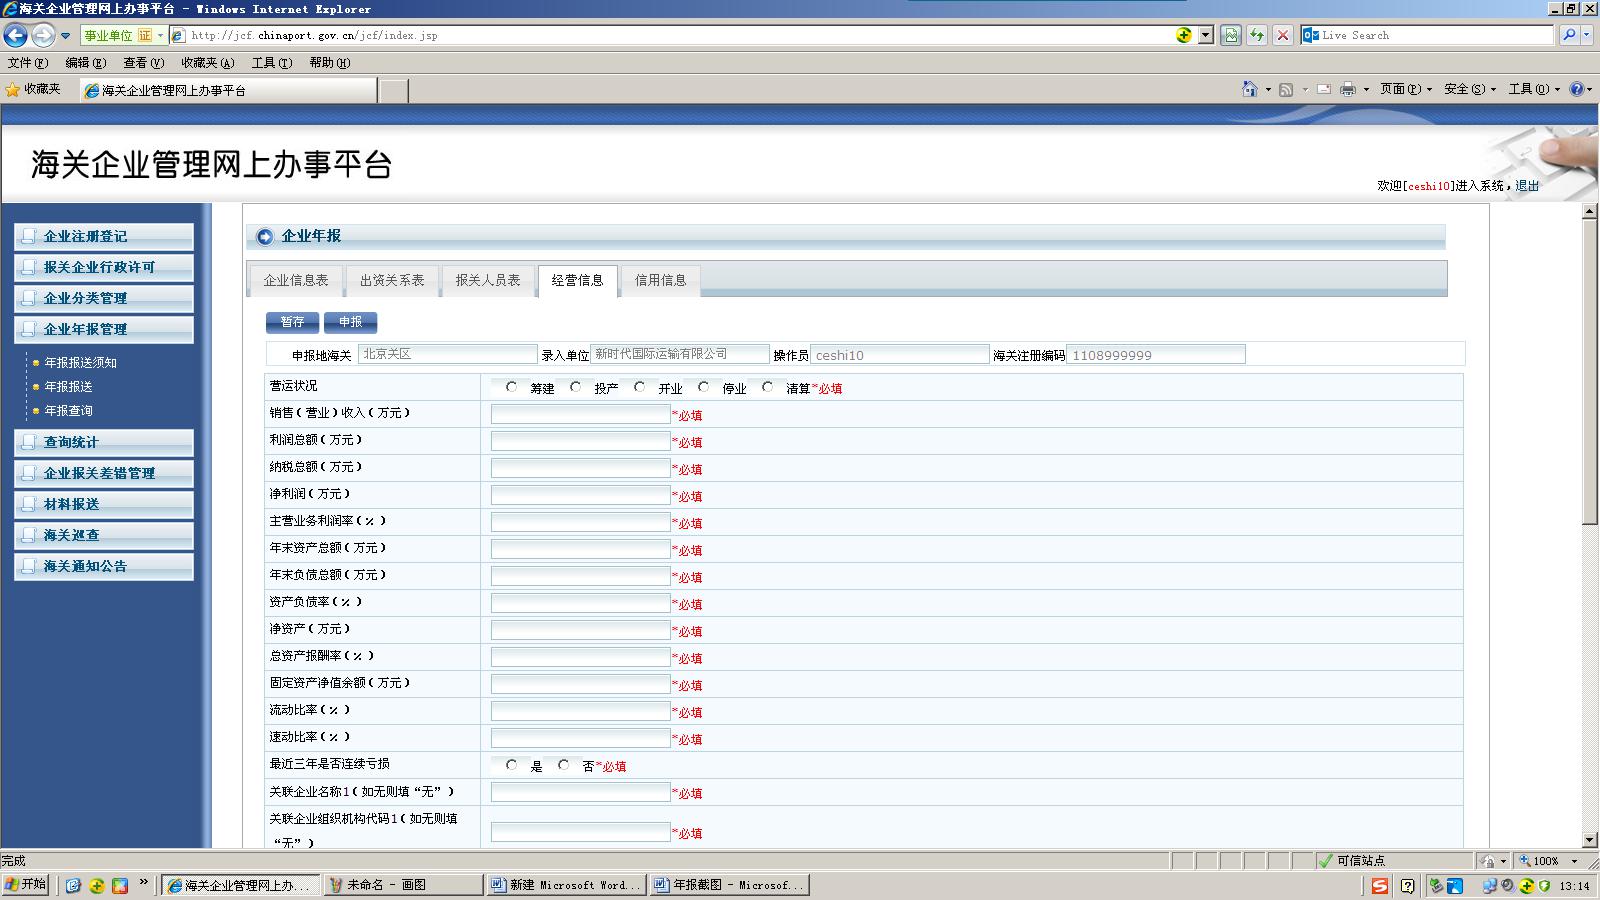This screenshot has width=1600, height=900.
Task: Click the Print icon in command bar
Action: 1347,89
